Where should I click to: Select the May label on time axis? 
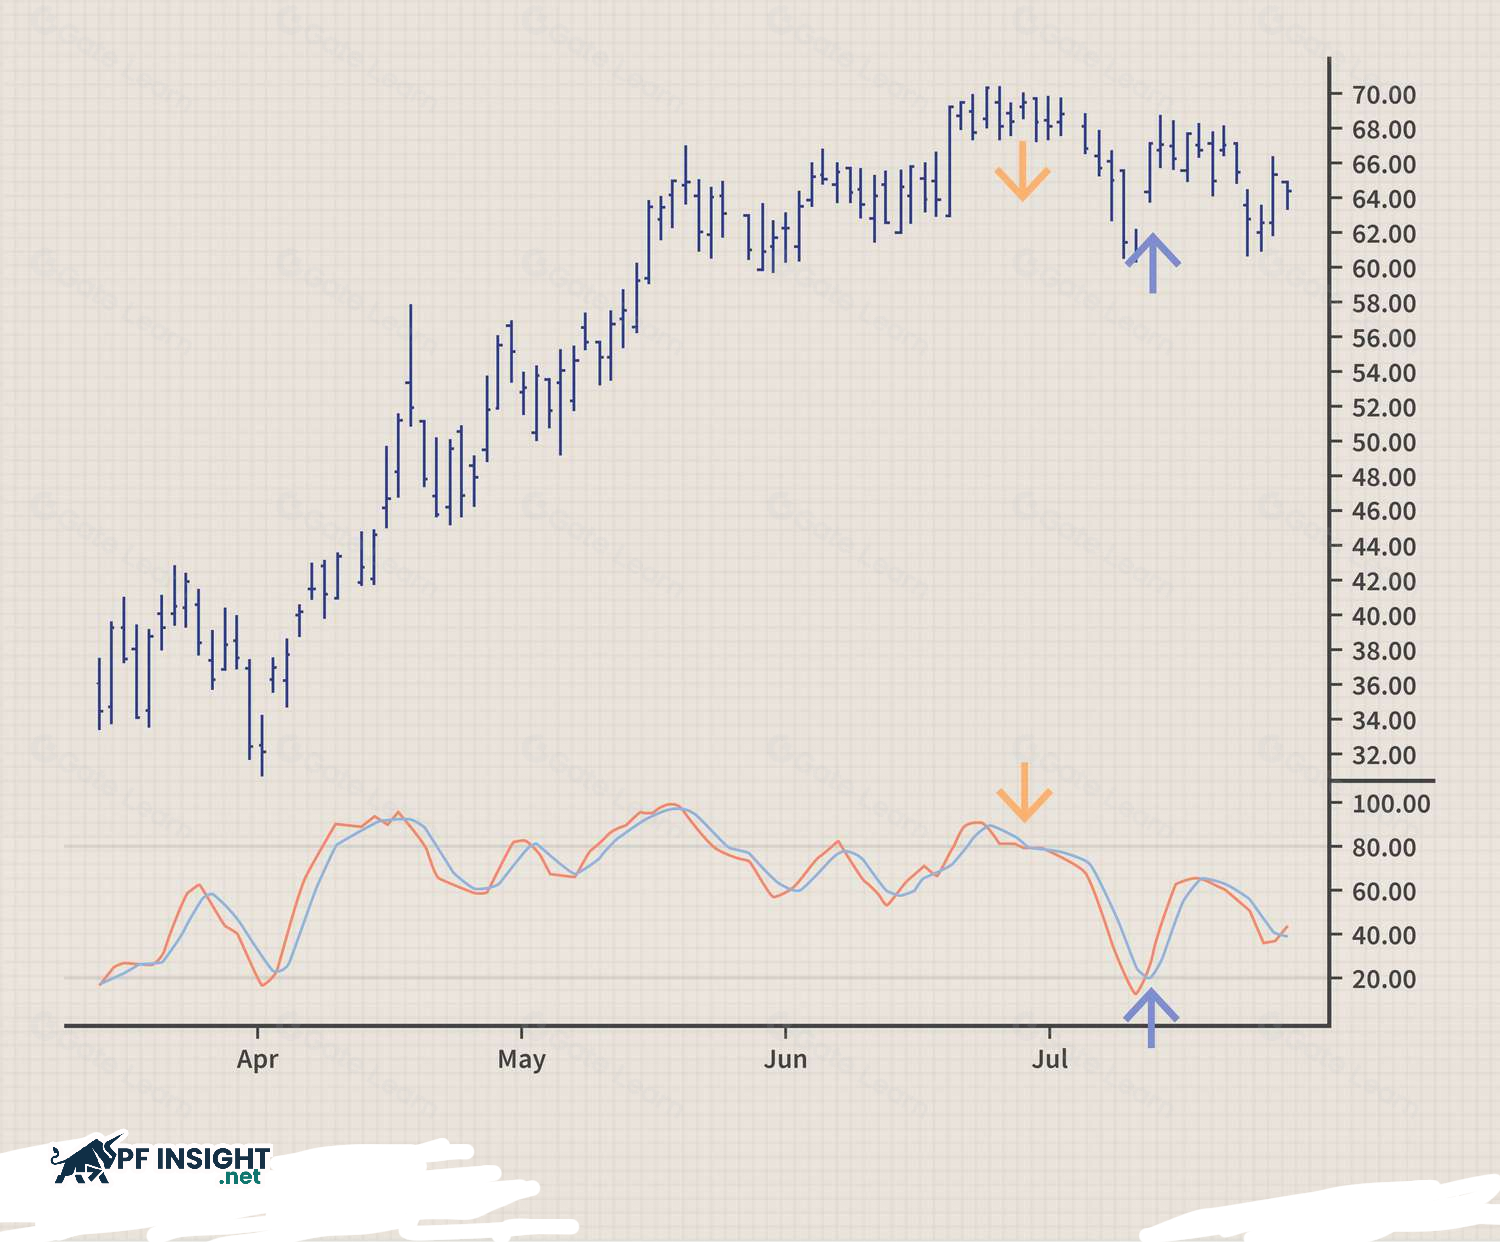pos(521,1059)
